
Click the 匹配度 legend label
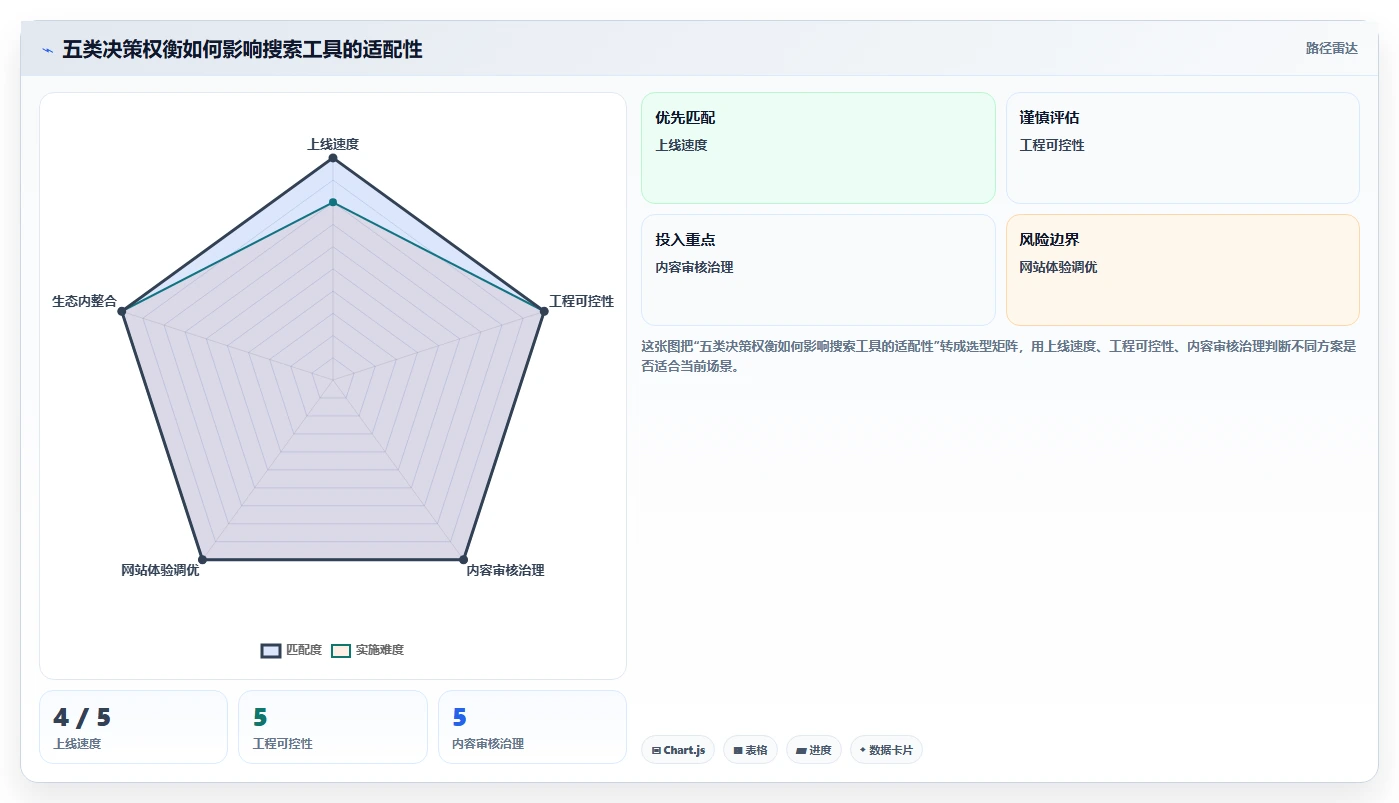[304, 650]
